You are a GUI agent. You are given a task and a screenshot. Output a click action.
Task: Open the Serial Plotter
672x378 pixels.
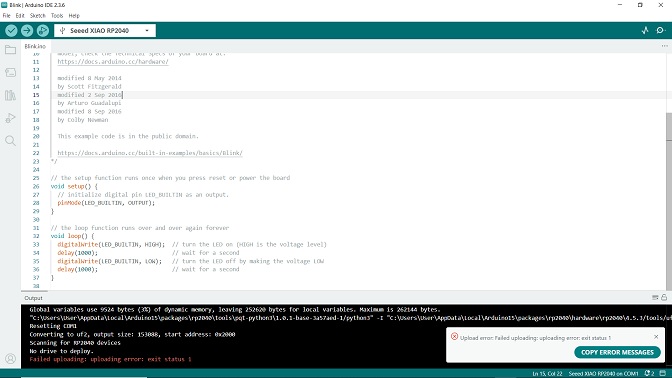click(645, 30)
